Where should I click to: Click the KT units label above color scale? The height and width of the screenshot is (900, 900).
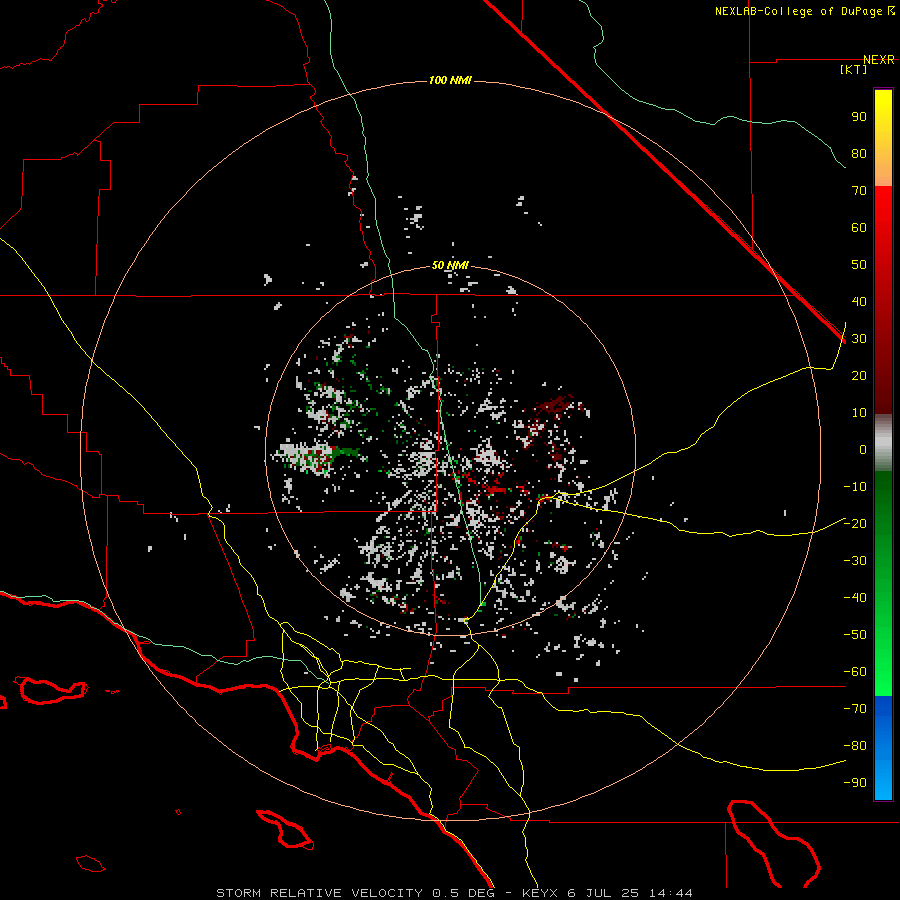[854, 69]
